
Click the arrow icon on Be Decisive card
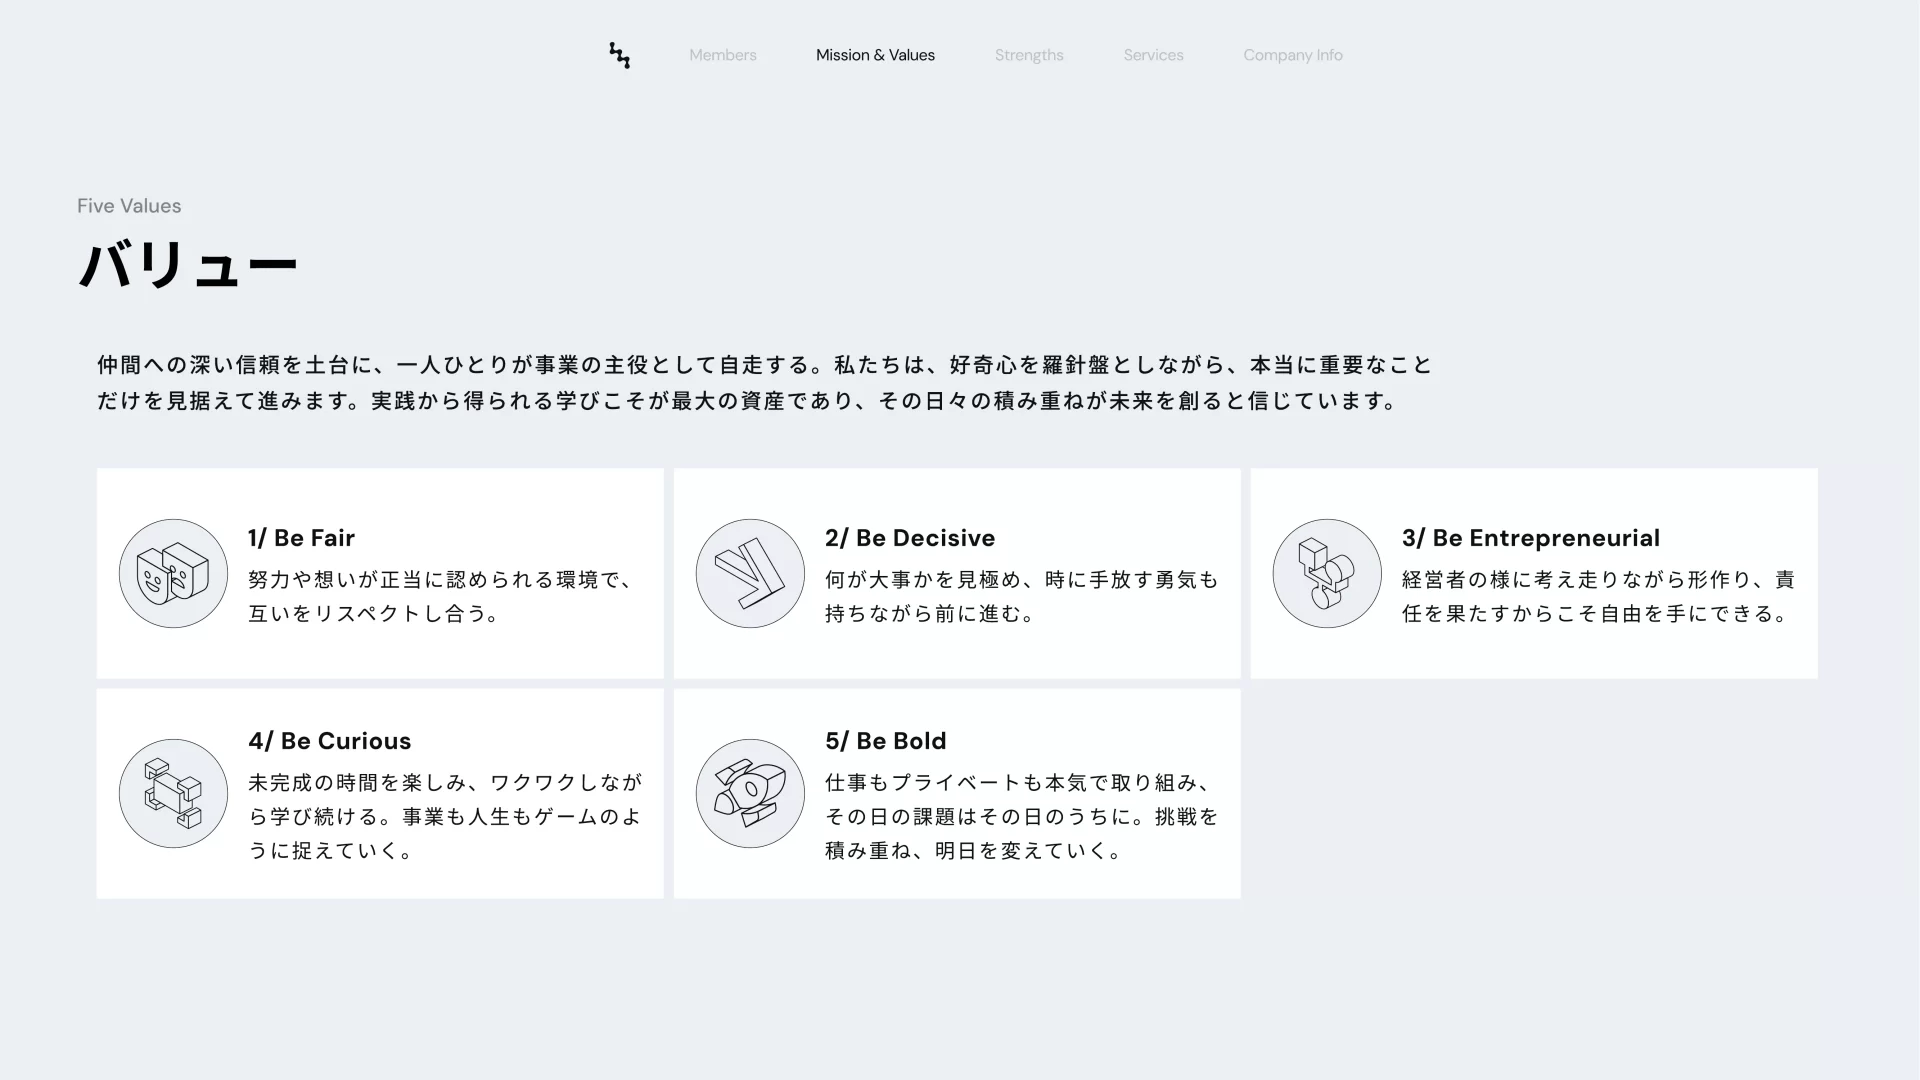(749, 573)
